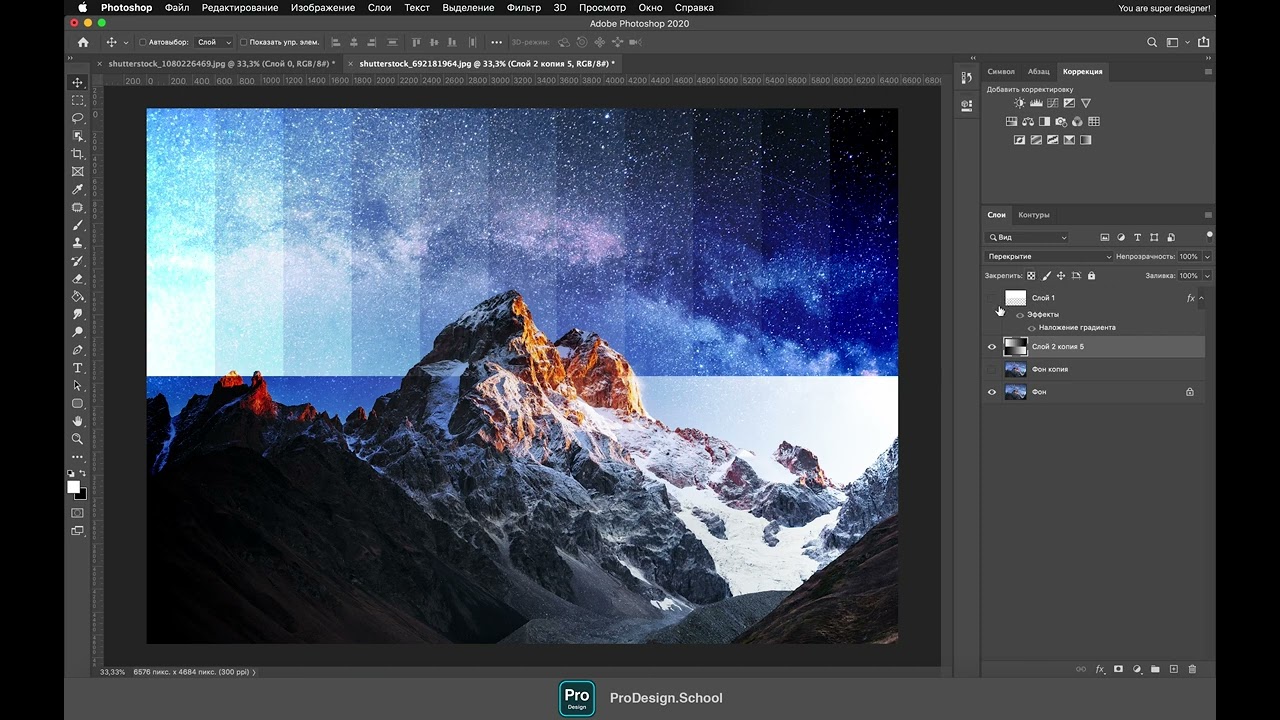
Task: Open the Фильтр menu
Action: pos(524,8)
